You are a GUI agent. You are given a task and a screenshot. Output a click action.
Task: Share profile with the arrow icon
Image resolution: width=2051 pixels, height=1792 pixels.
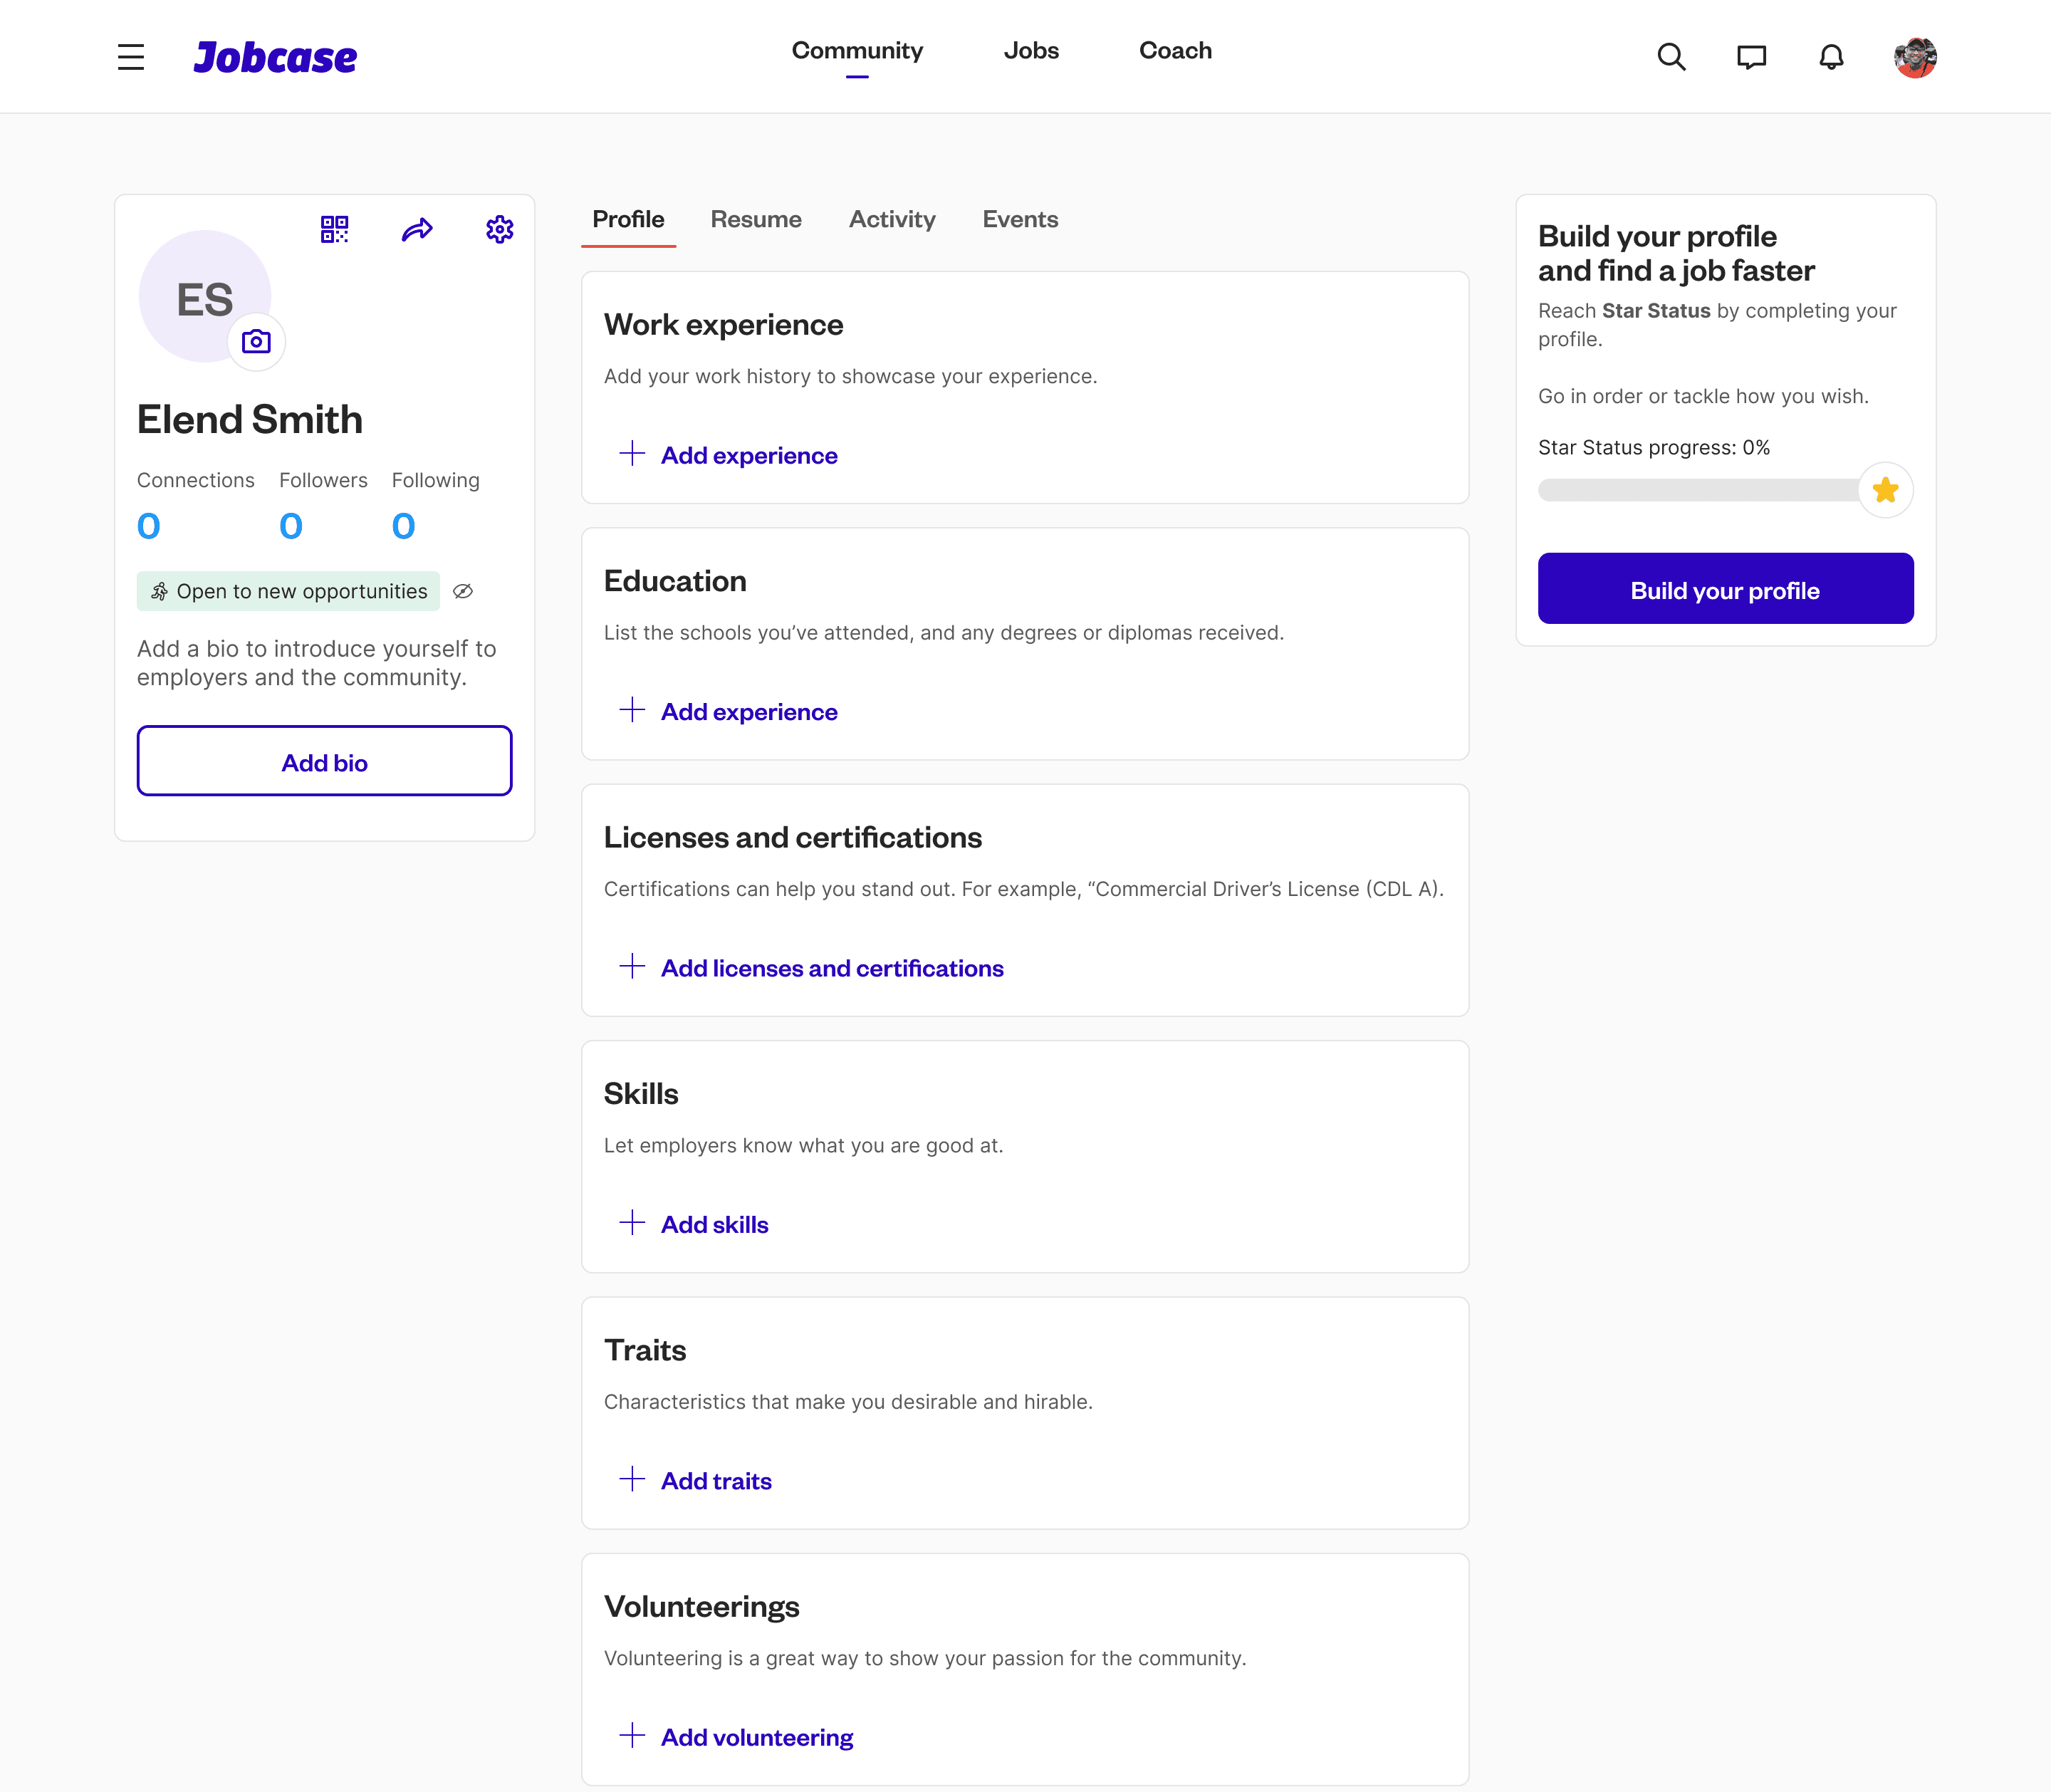417,230
